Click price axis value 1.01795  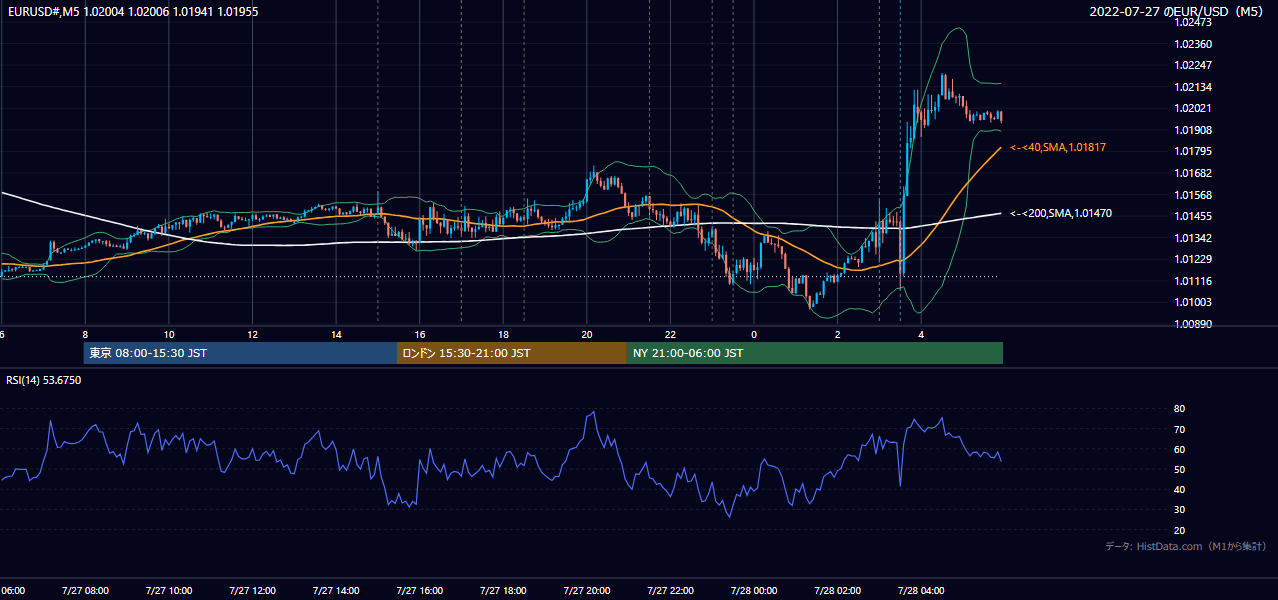click(x=1193, y=151)
